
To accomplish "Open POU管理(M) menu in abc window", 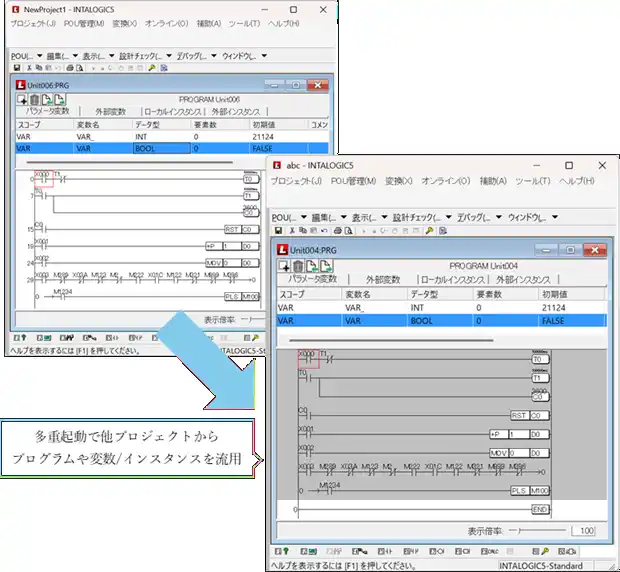I will tap(353, 181).
